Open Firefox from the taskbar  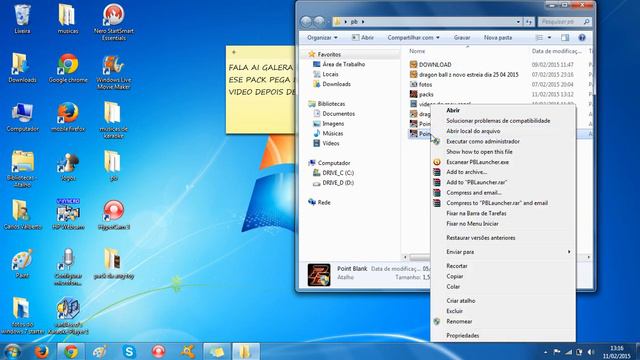click(41, 351)
